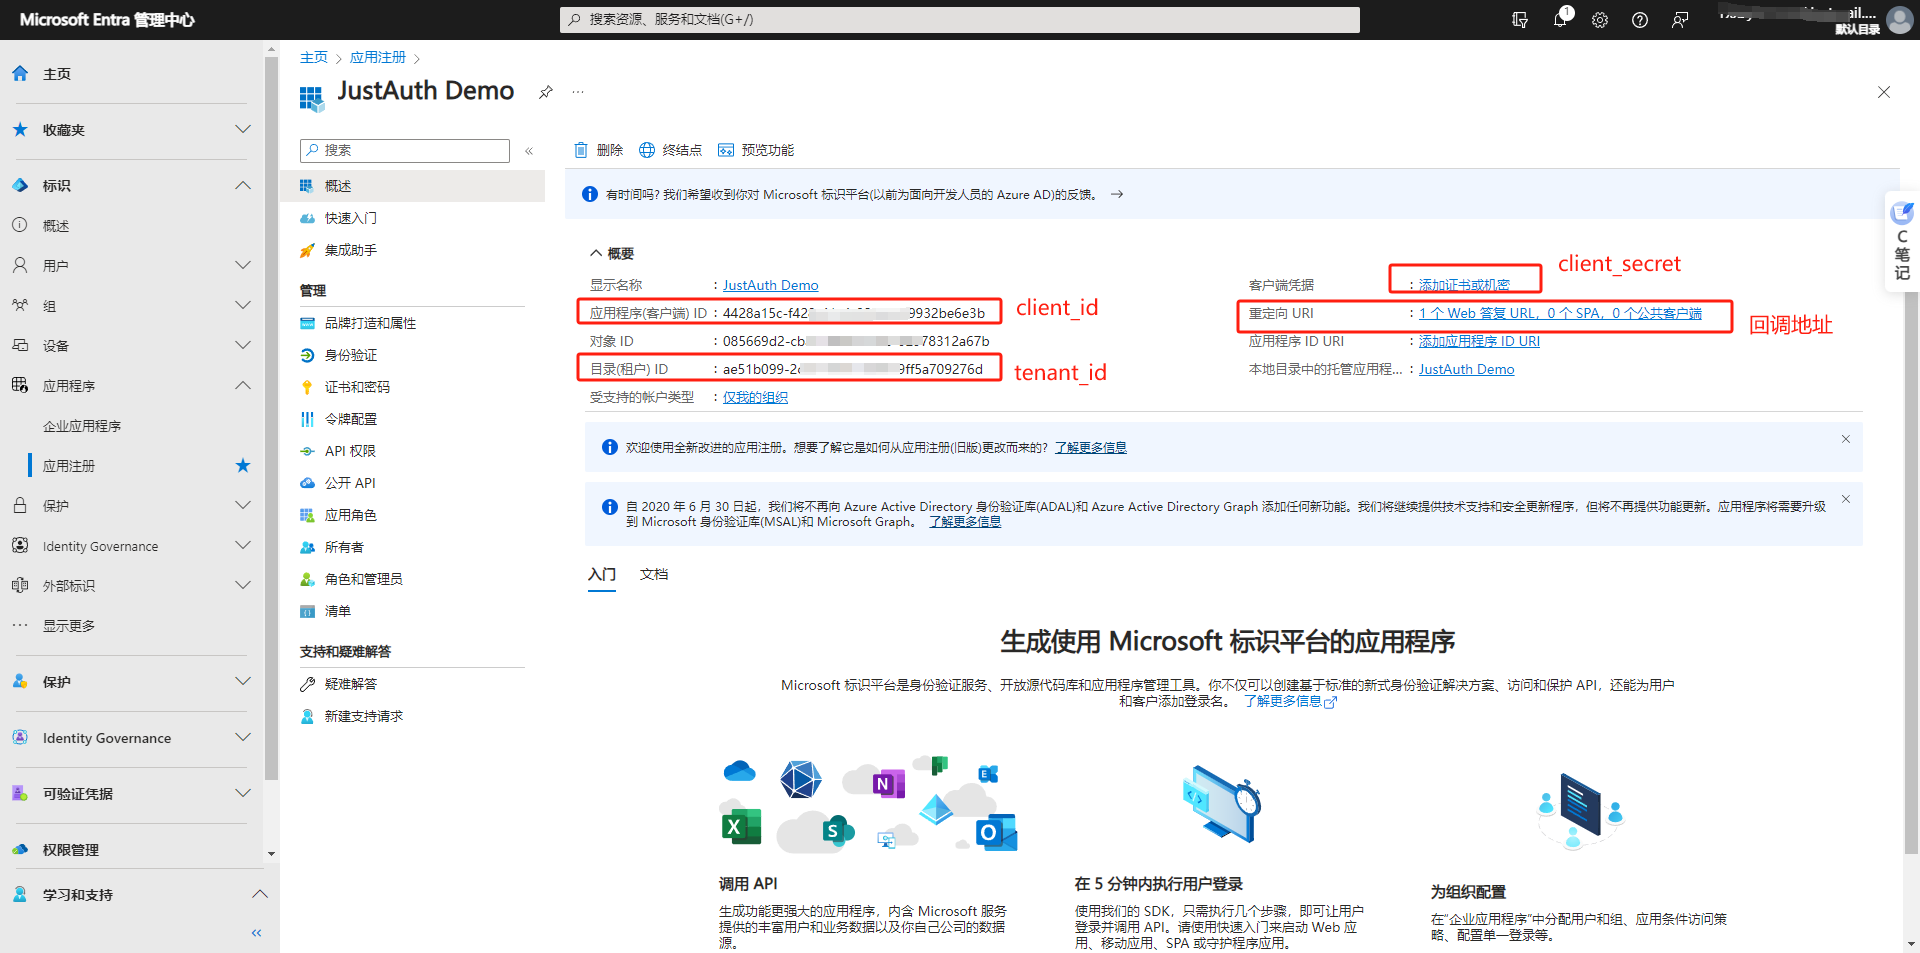Click the 终结点 globe toolbar button
This screenshot has width=1920, height=953.
click(670, 150)
